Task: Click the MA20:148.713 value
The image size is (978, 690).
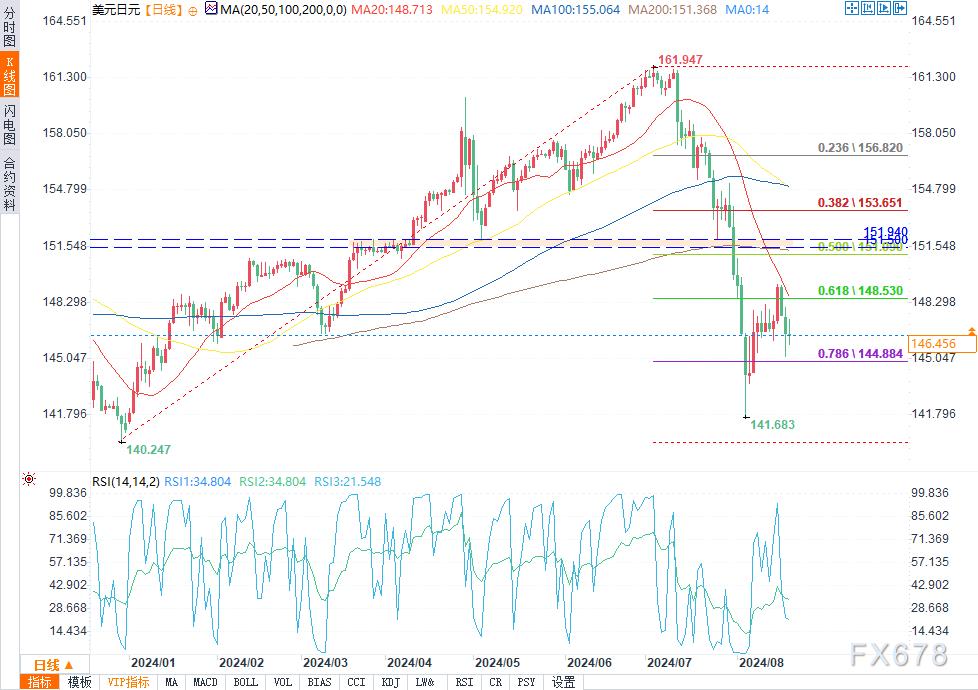Action: coord(392,10)
